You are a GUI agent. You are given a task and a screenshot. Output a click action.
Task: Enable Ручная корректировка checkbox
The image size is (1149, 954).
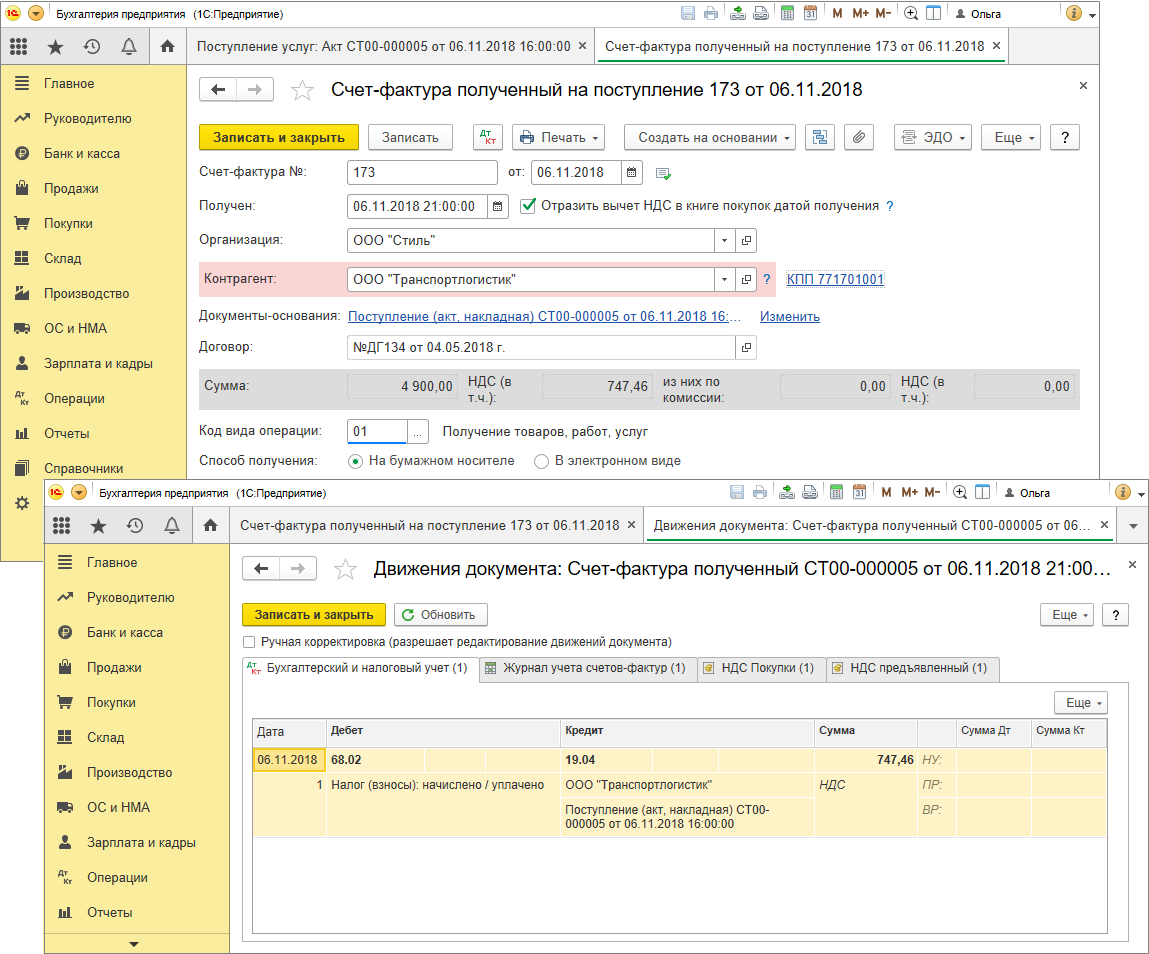pyautogui.click(x=250, y=642)
